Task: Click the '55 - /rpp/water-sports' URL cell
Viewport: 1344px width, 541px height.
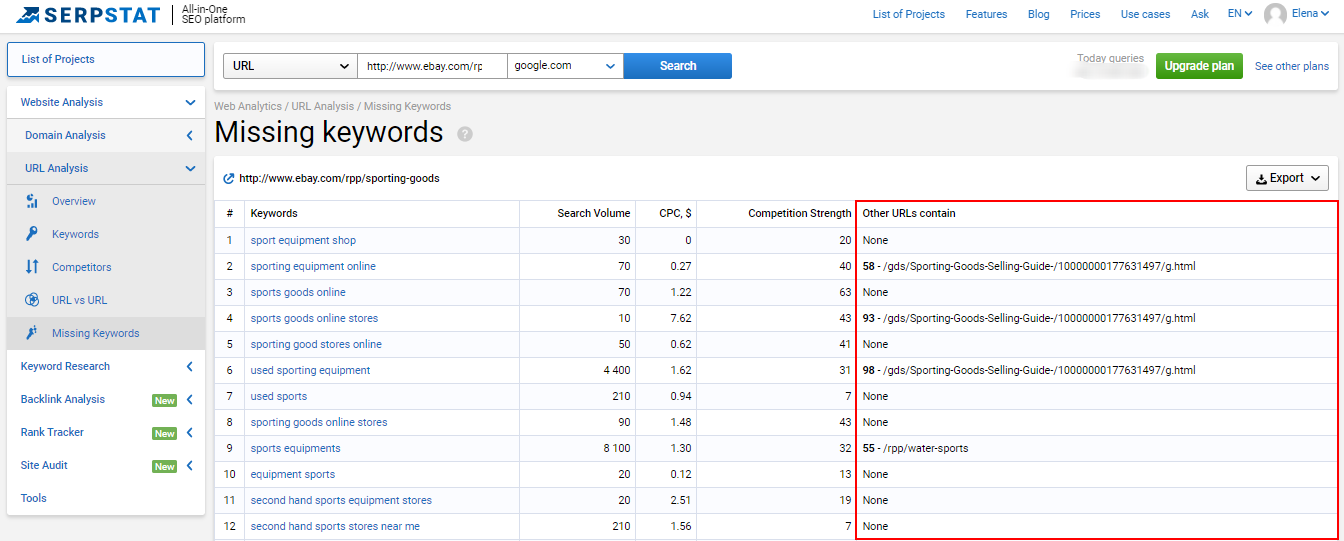Action: [x=915, y=448]
